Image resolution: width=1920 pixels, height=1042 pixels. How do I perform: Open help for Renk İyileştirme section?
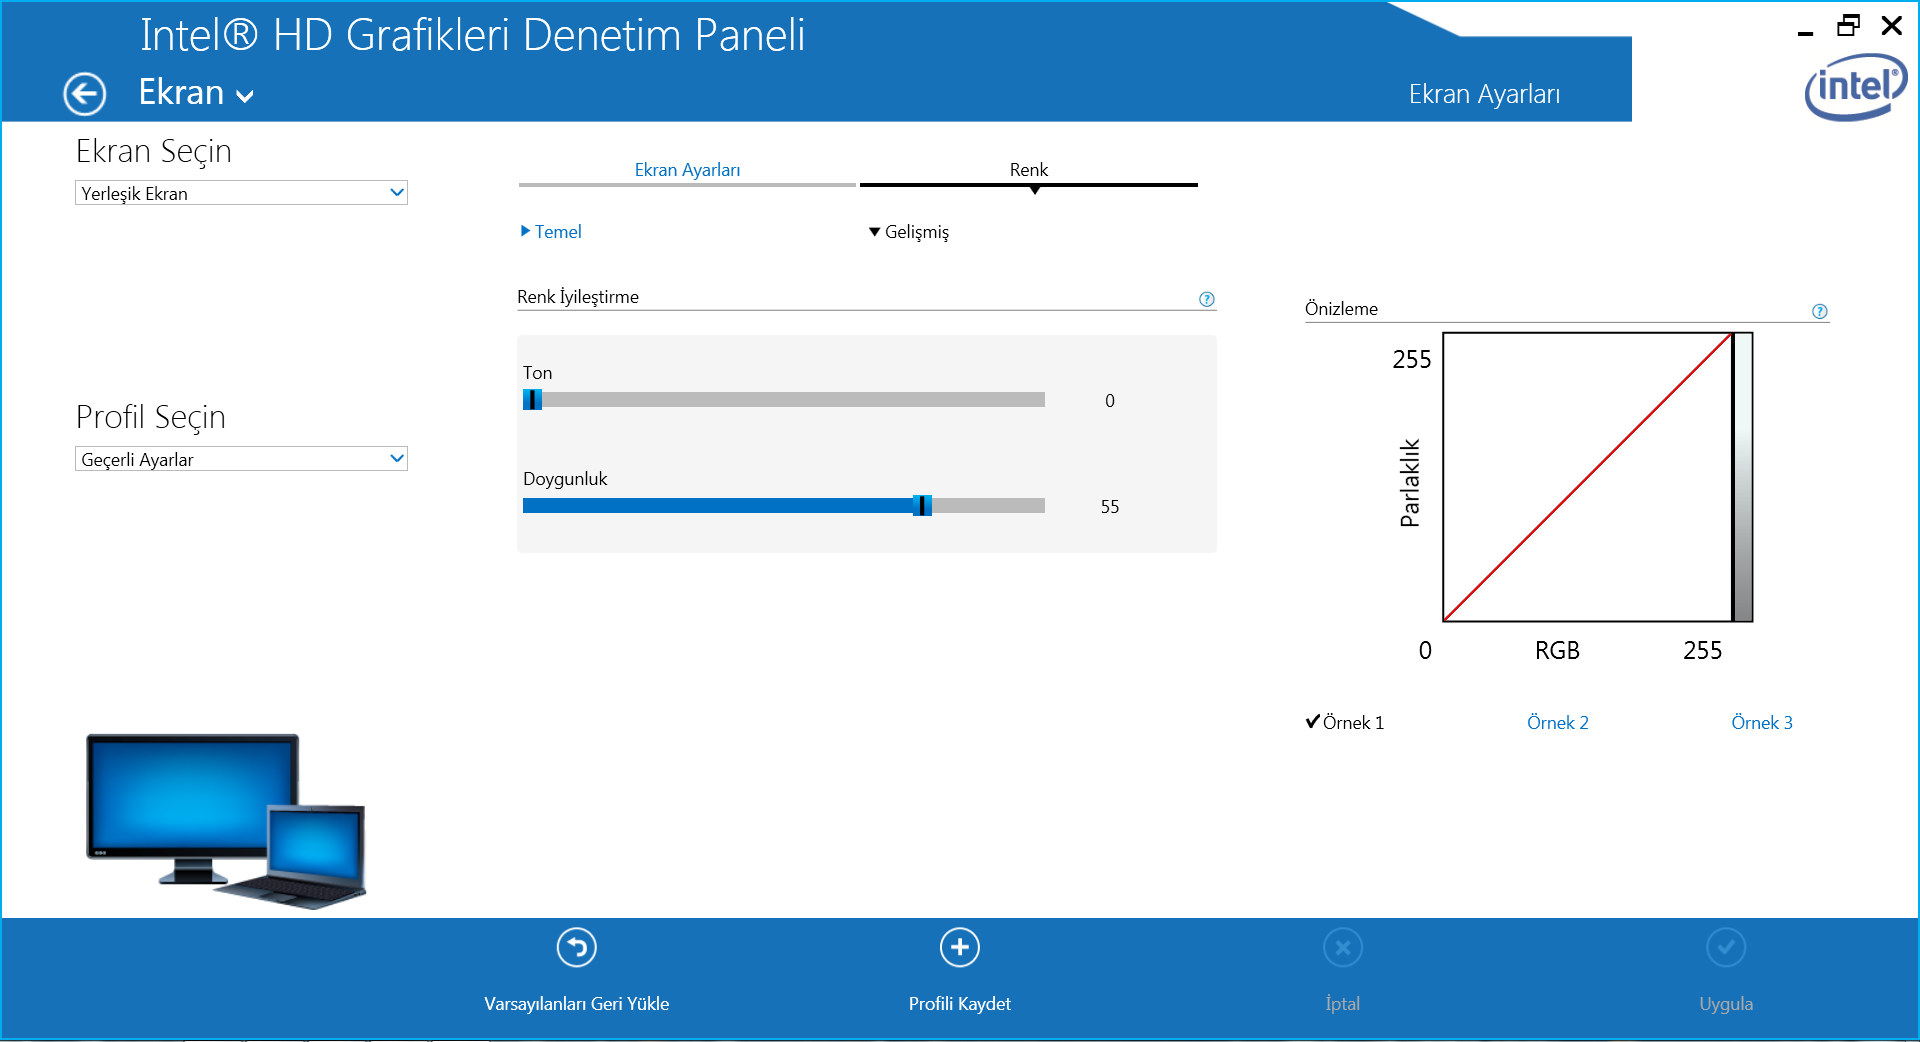coord(1207,299)
